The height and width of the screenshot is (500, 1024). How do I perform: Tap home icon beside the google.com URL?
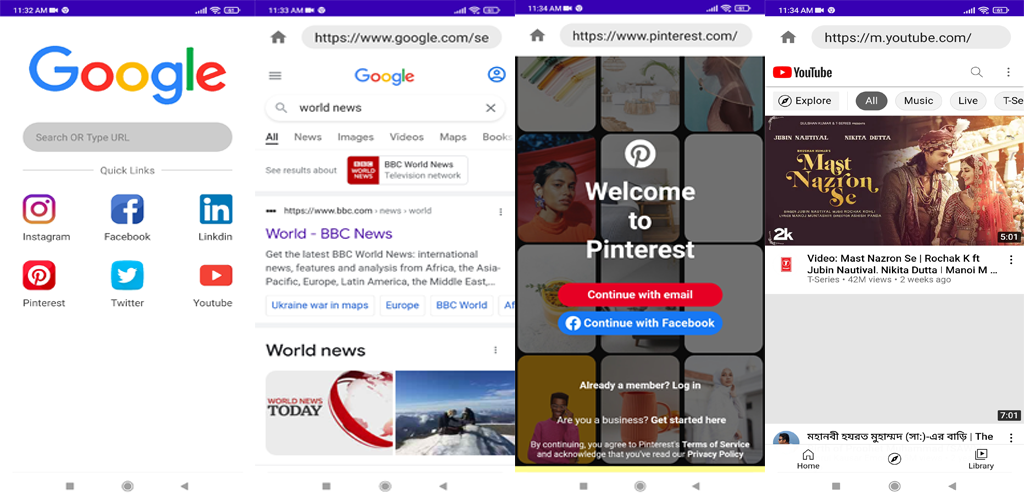[x=278, y=37]
